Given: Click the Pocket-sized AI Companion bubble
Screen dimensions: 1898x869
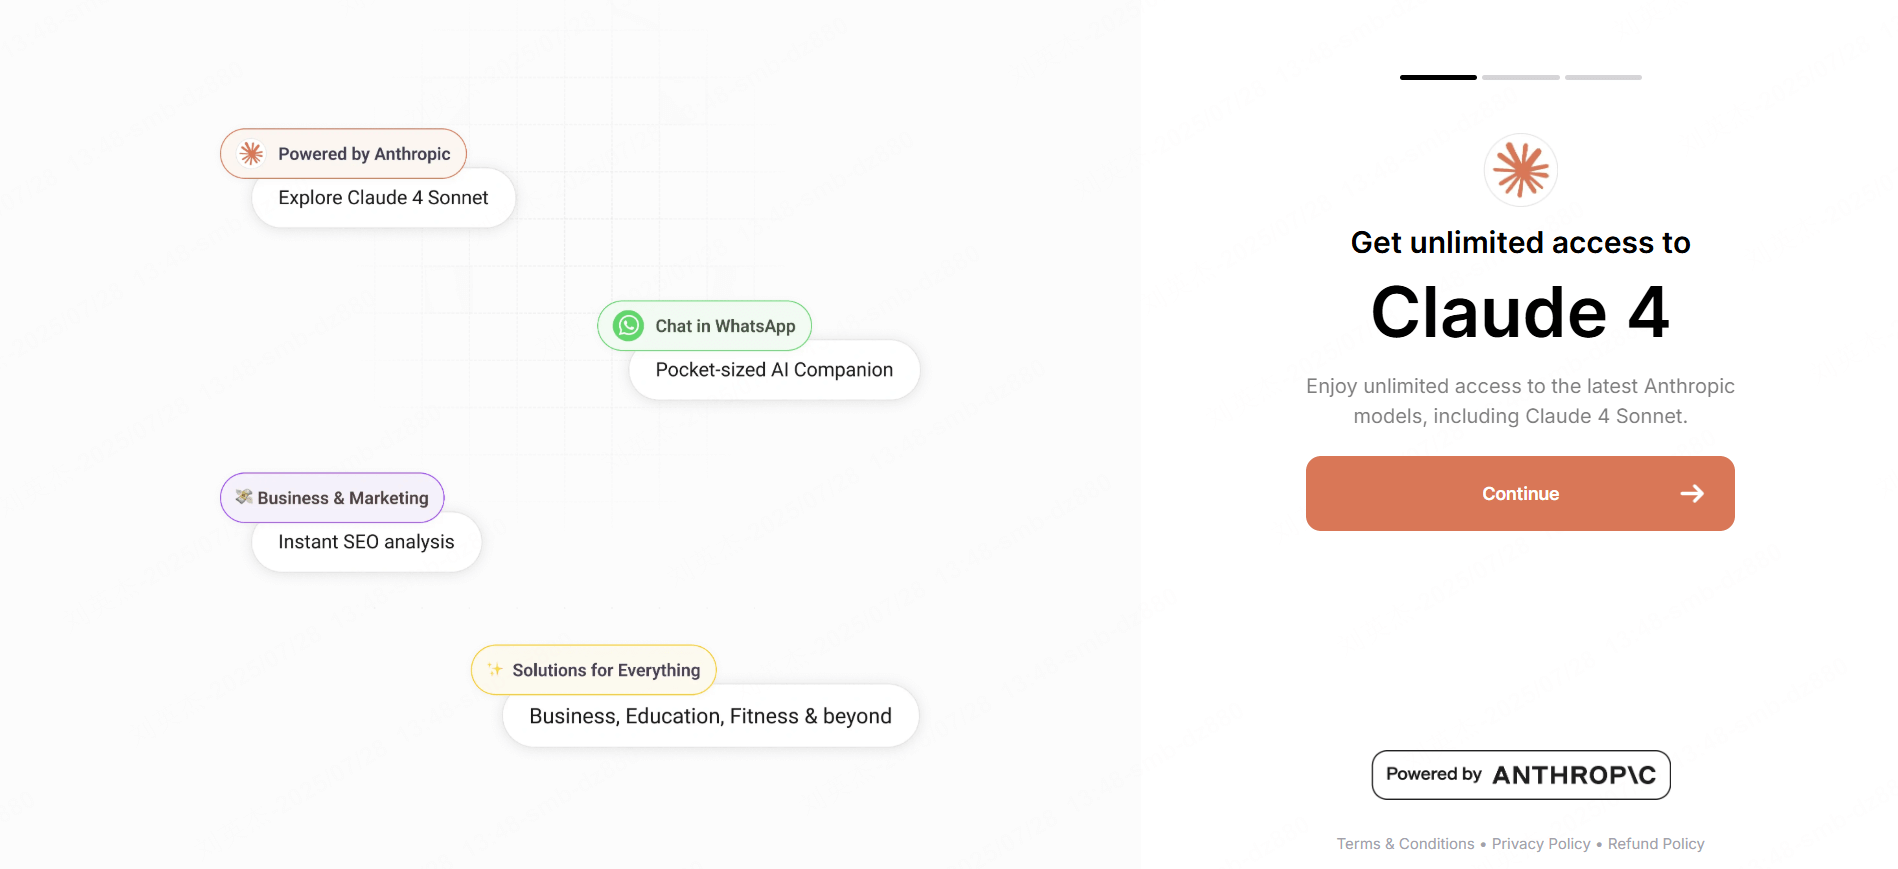Looking at the screenshot, I should point(774,370).
